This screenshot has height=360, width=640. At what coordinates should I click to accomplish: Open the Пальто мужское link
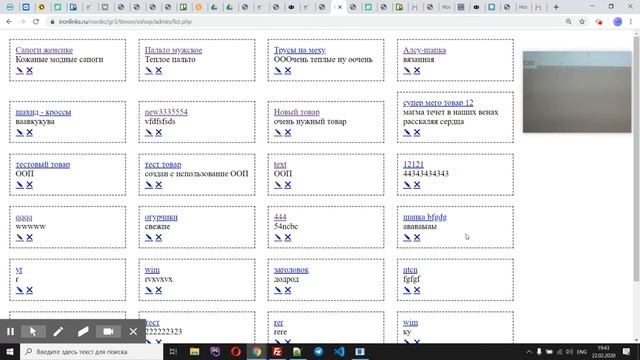pyautogui.click(x=173, y=50)
